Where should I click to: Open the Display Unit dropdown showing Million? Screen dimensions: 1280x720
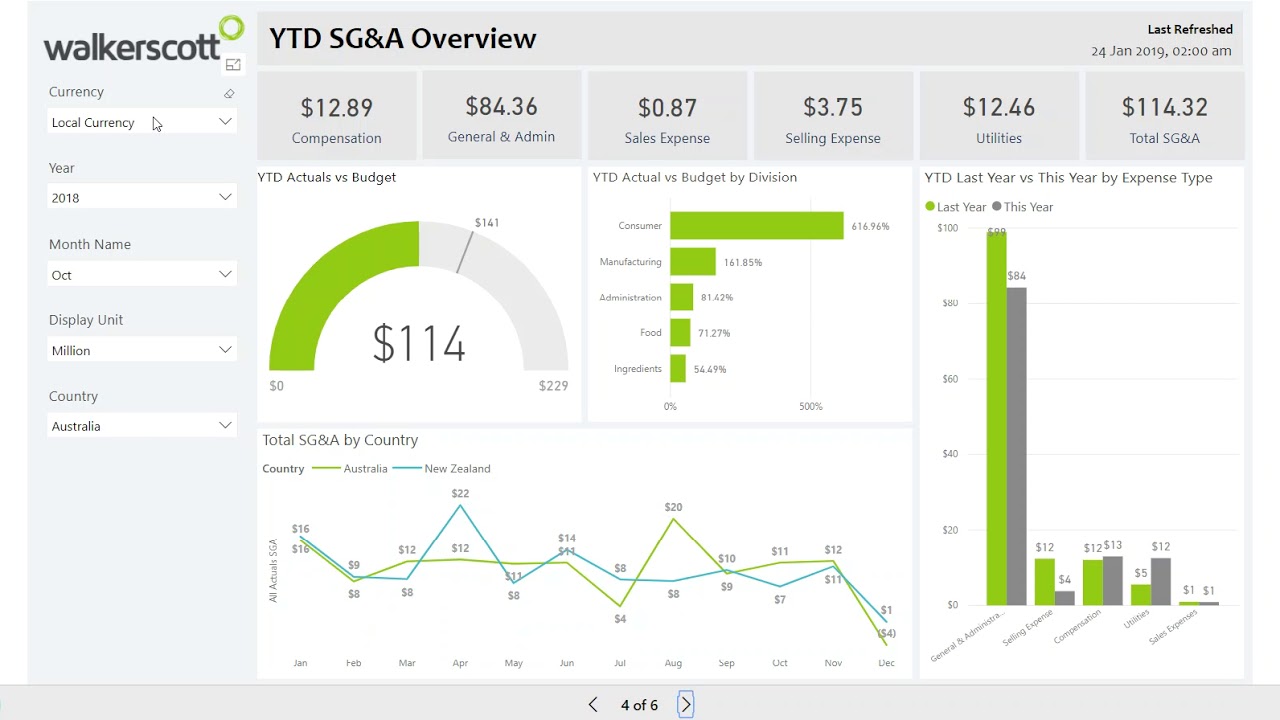142,350
